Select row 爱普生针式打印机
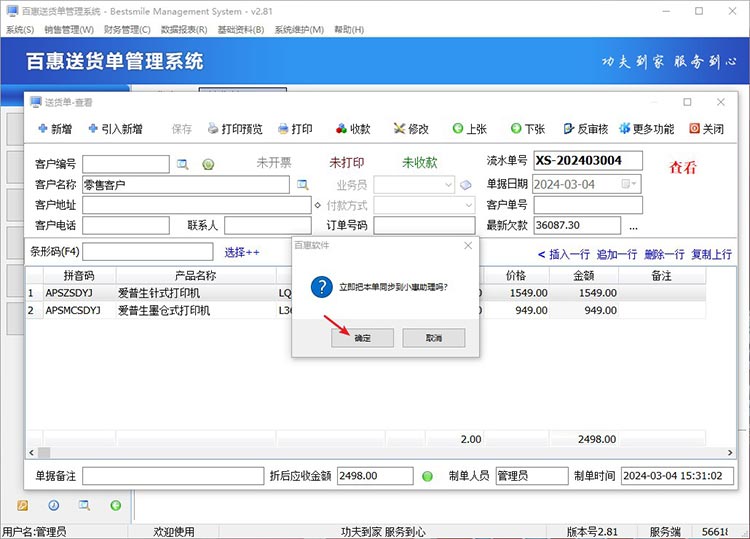 (x=366, y=293)
